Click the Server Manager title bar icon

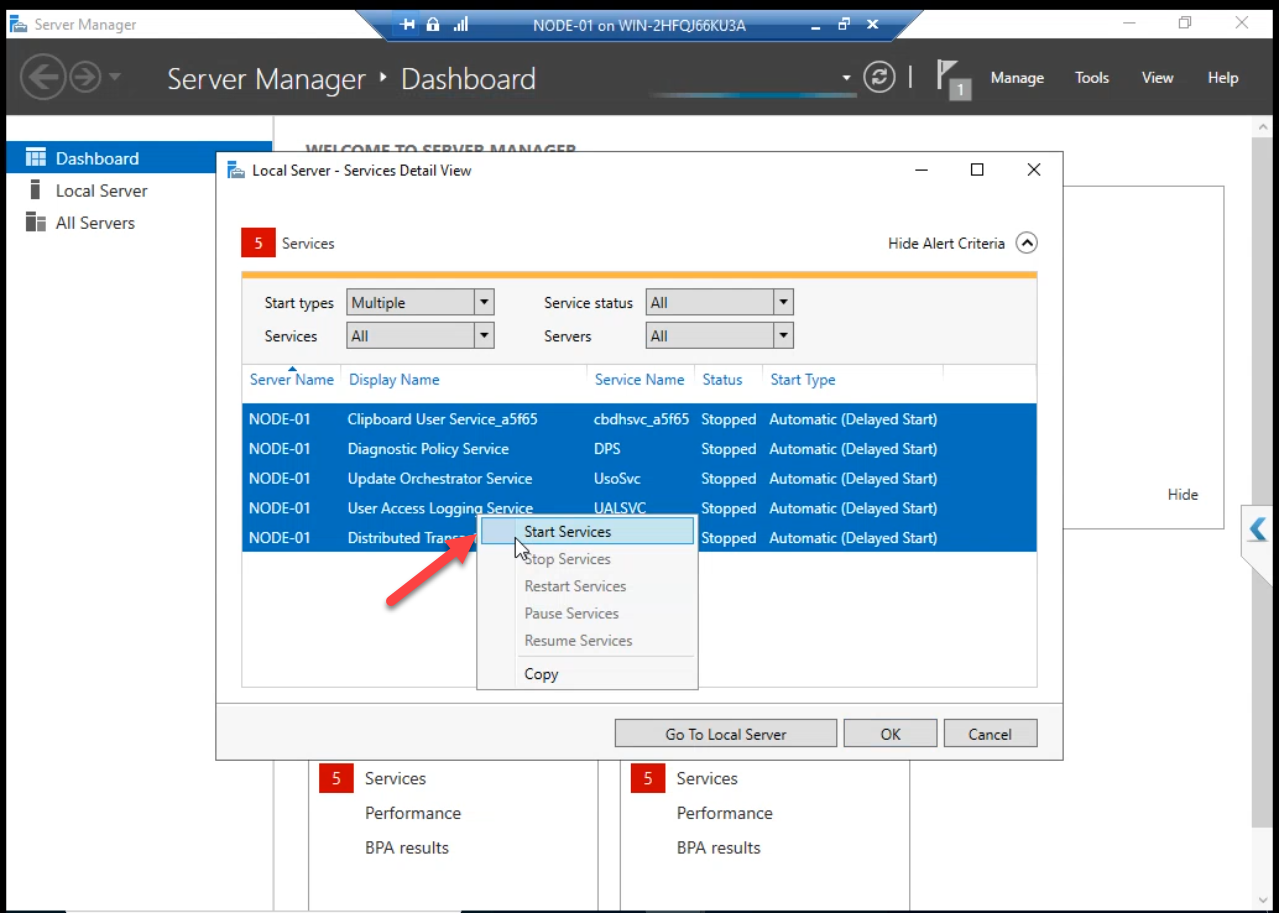17,24
